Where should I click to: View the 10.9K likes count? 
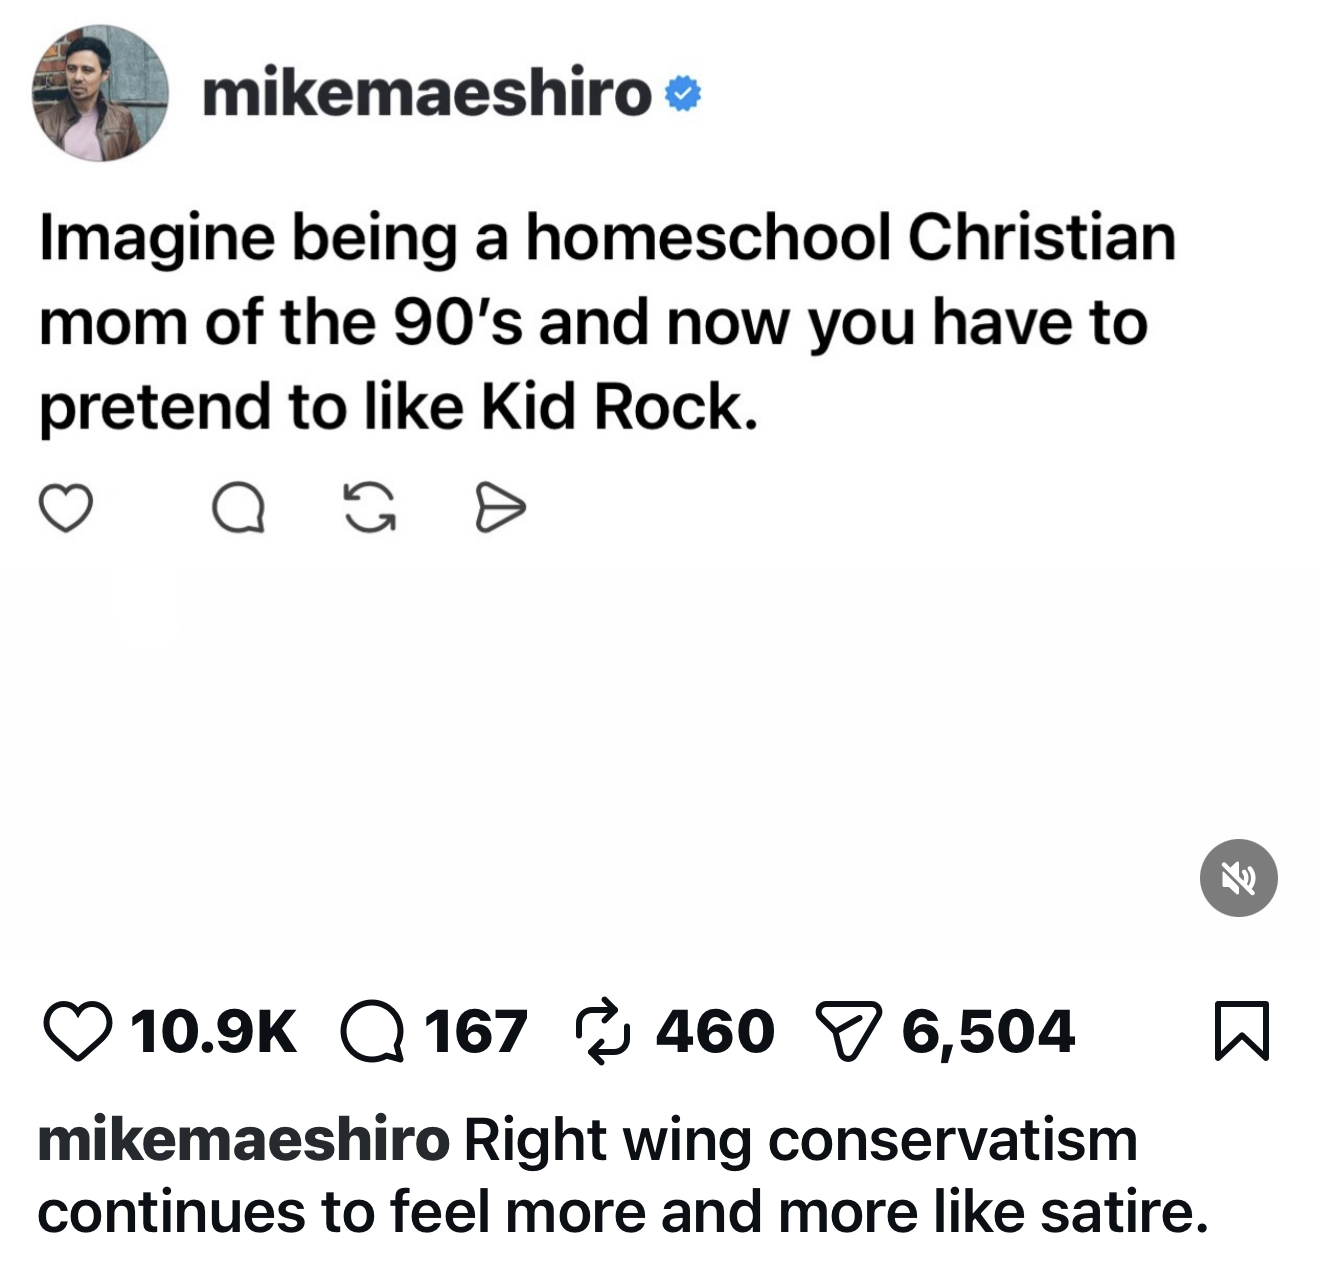pos(213,1032)
